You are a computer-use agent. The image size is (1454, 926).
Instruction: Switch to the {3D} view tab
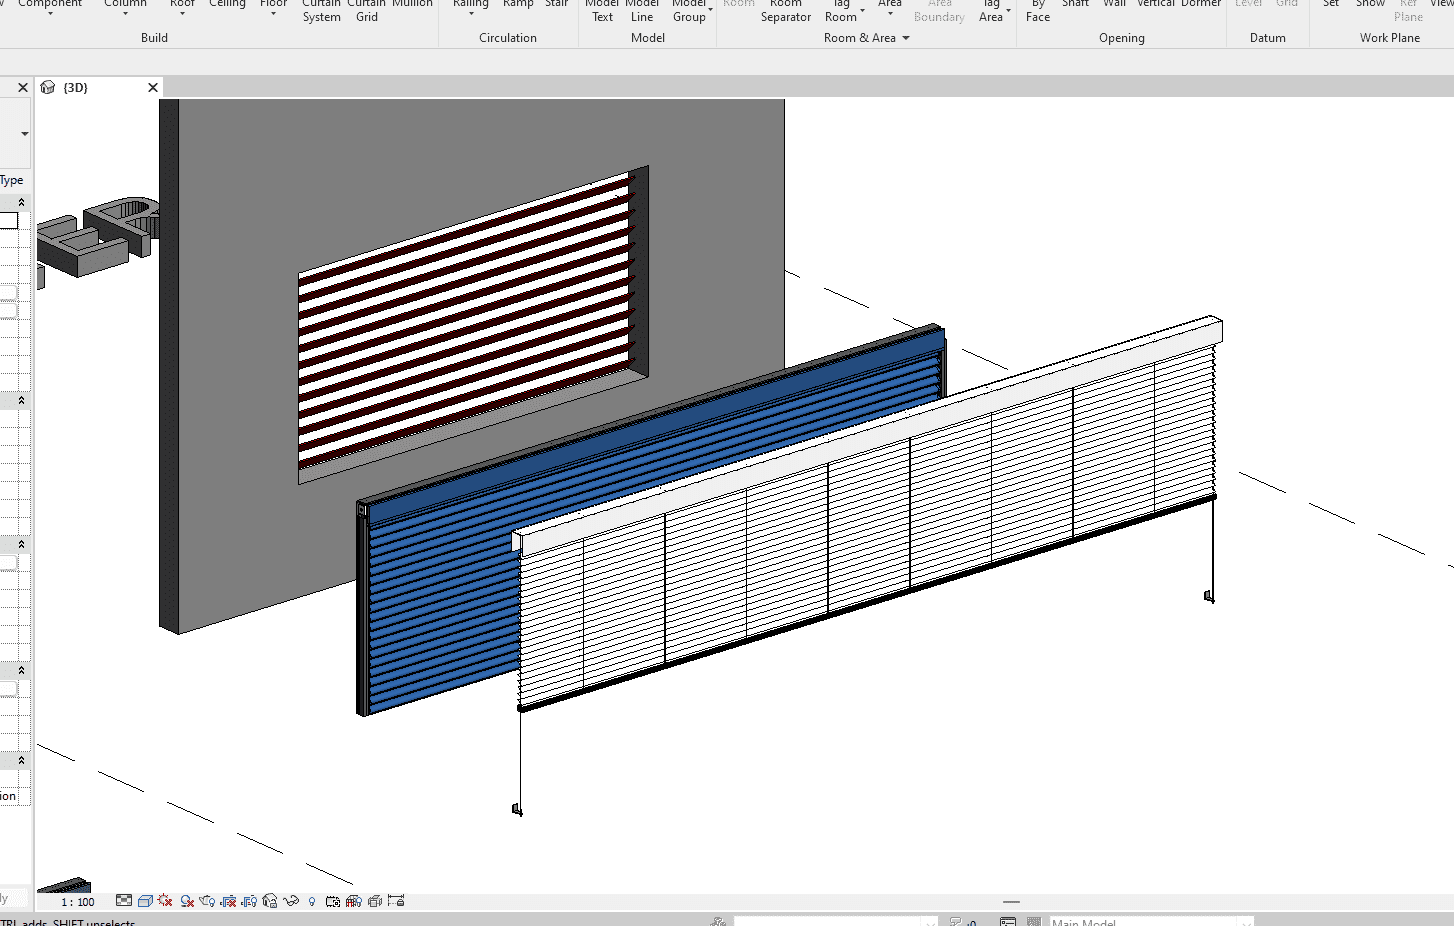click(76, 88)
